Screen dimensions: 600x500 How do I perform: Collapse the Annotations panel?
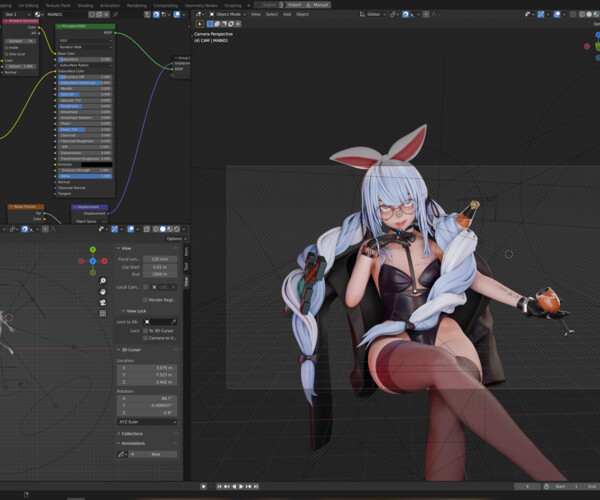point(118,443)
